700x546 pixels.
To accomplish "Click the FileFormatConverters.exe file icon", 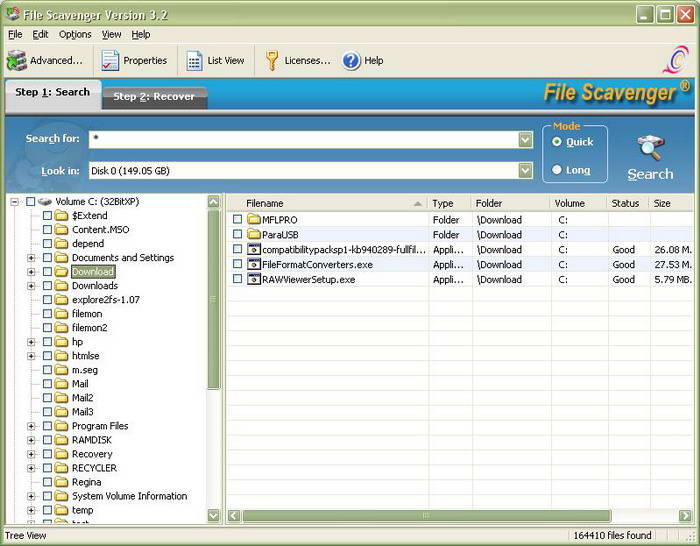I will 254,264.
